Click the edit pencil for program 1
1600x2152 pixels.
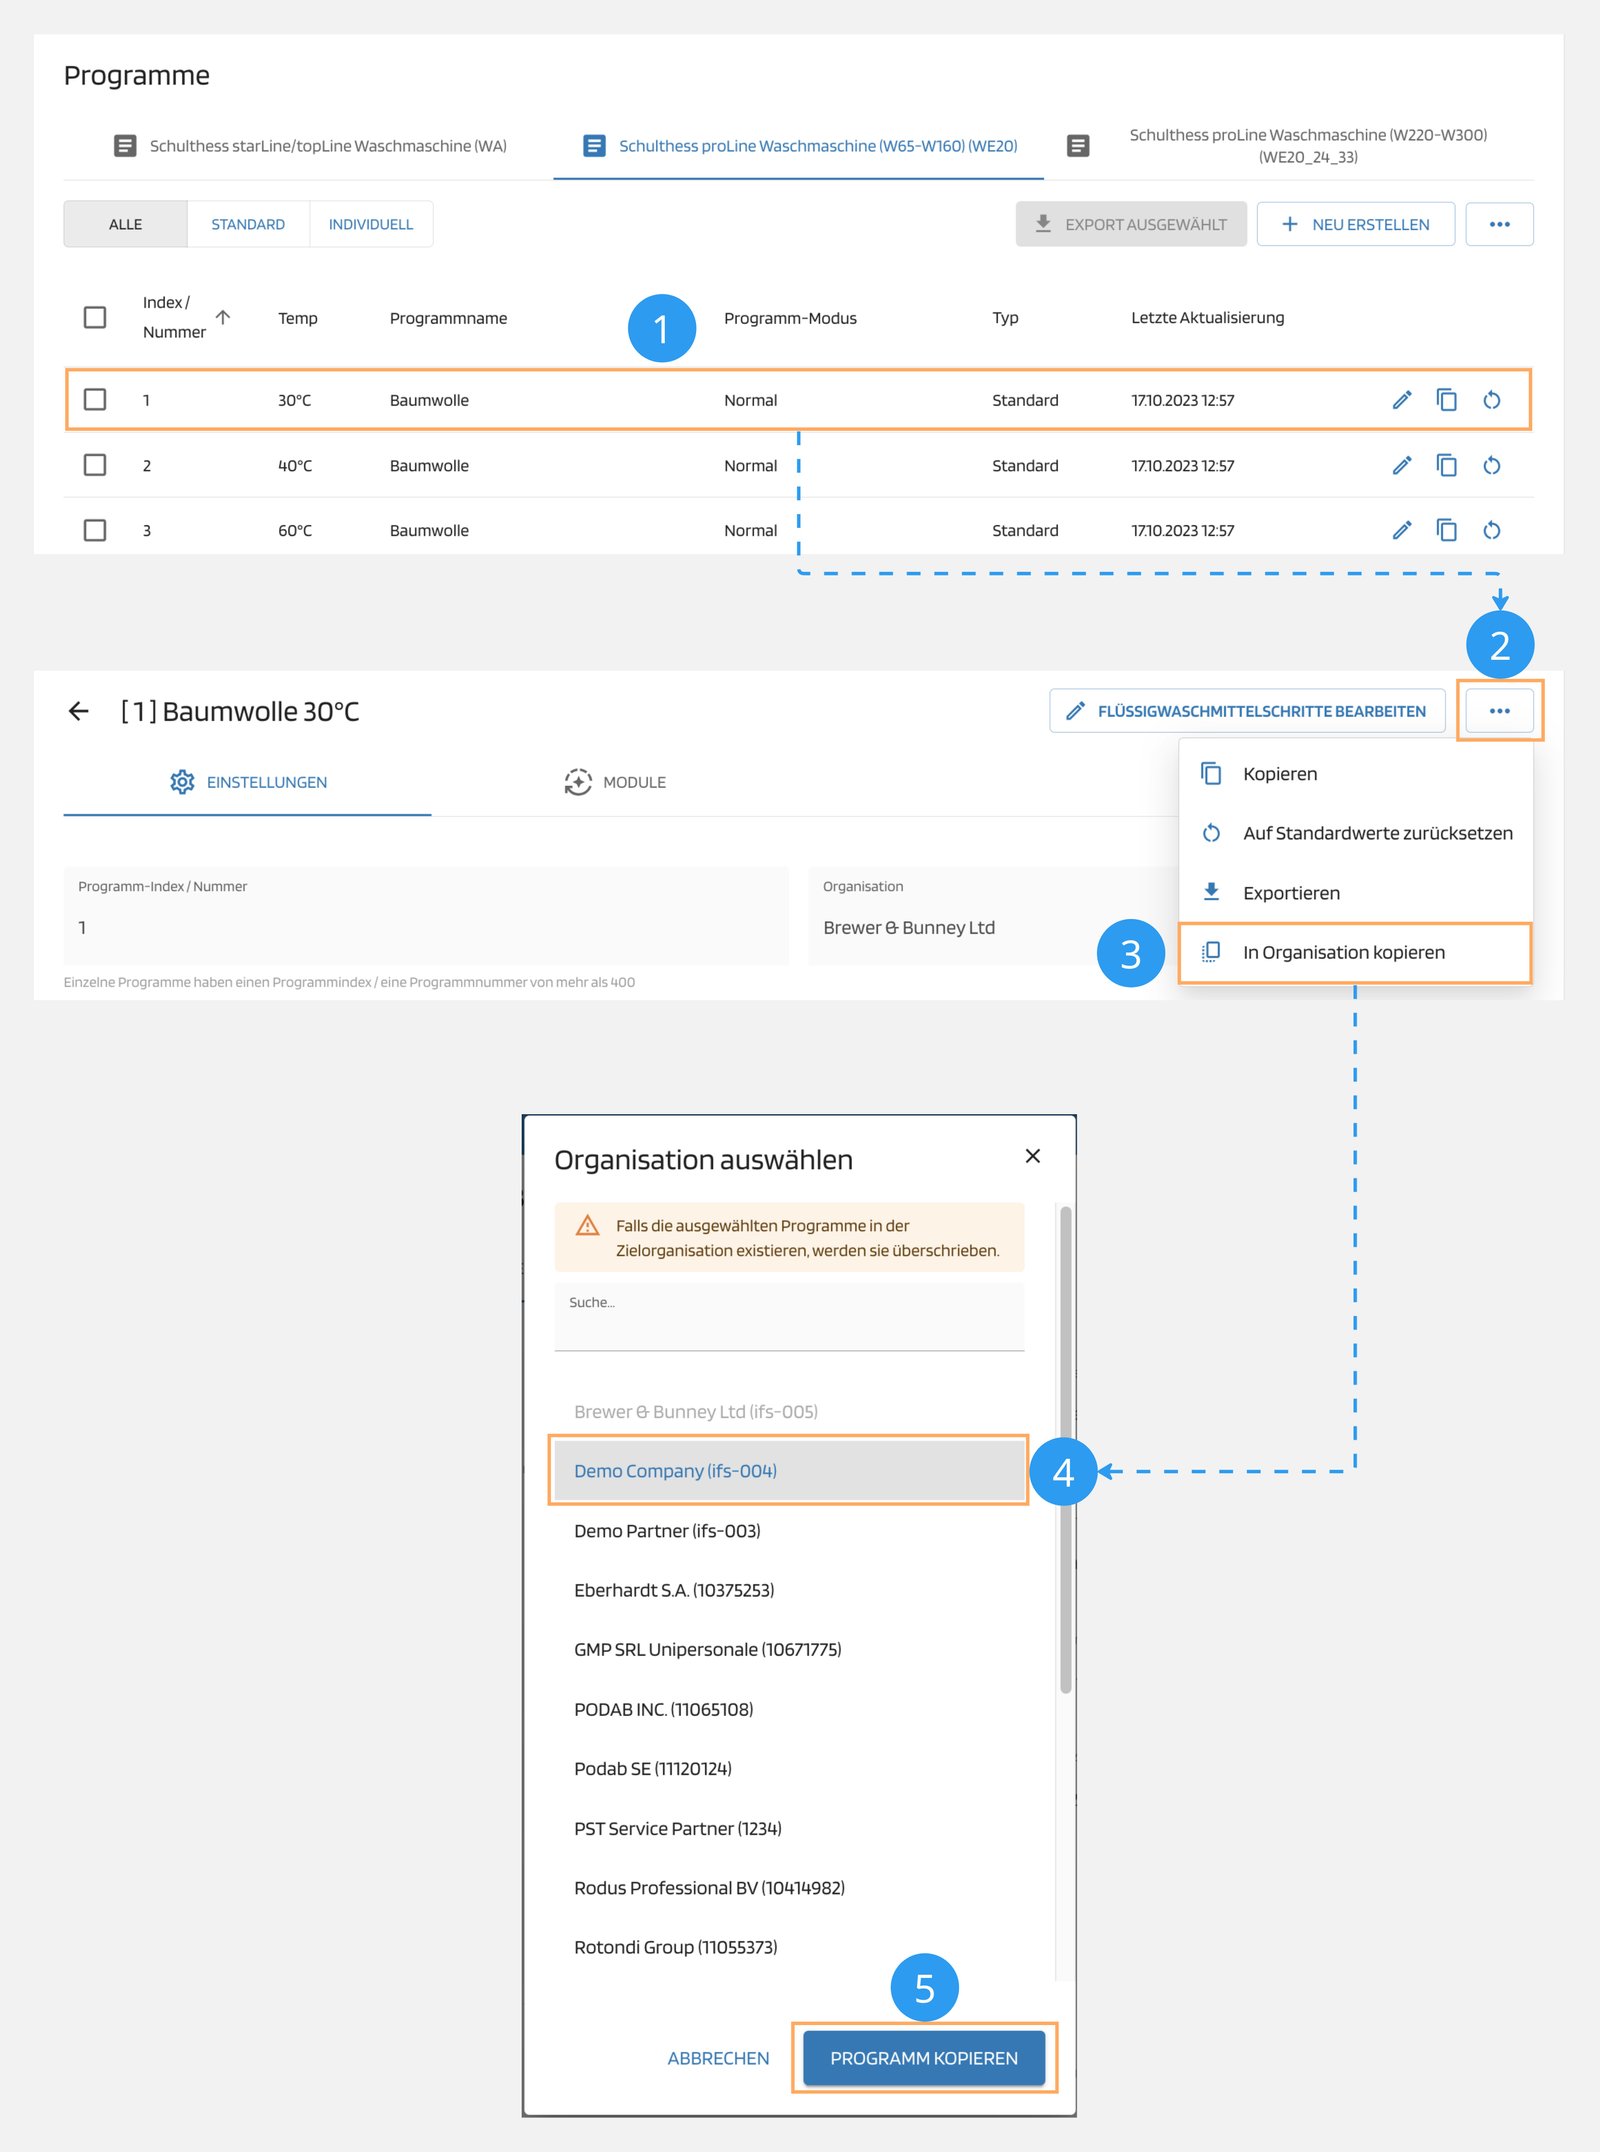(1402, 400)
